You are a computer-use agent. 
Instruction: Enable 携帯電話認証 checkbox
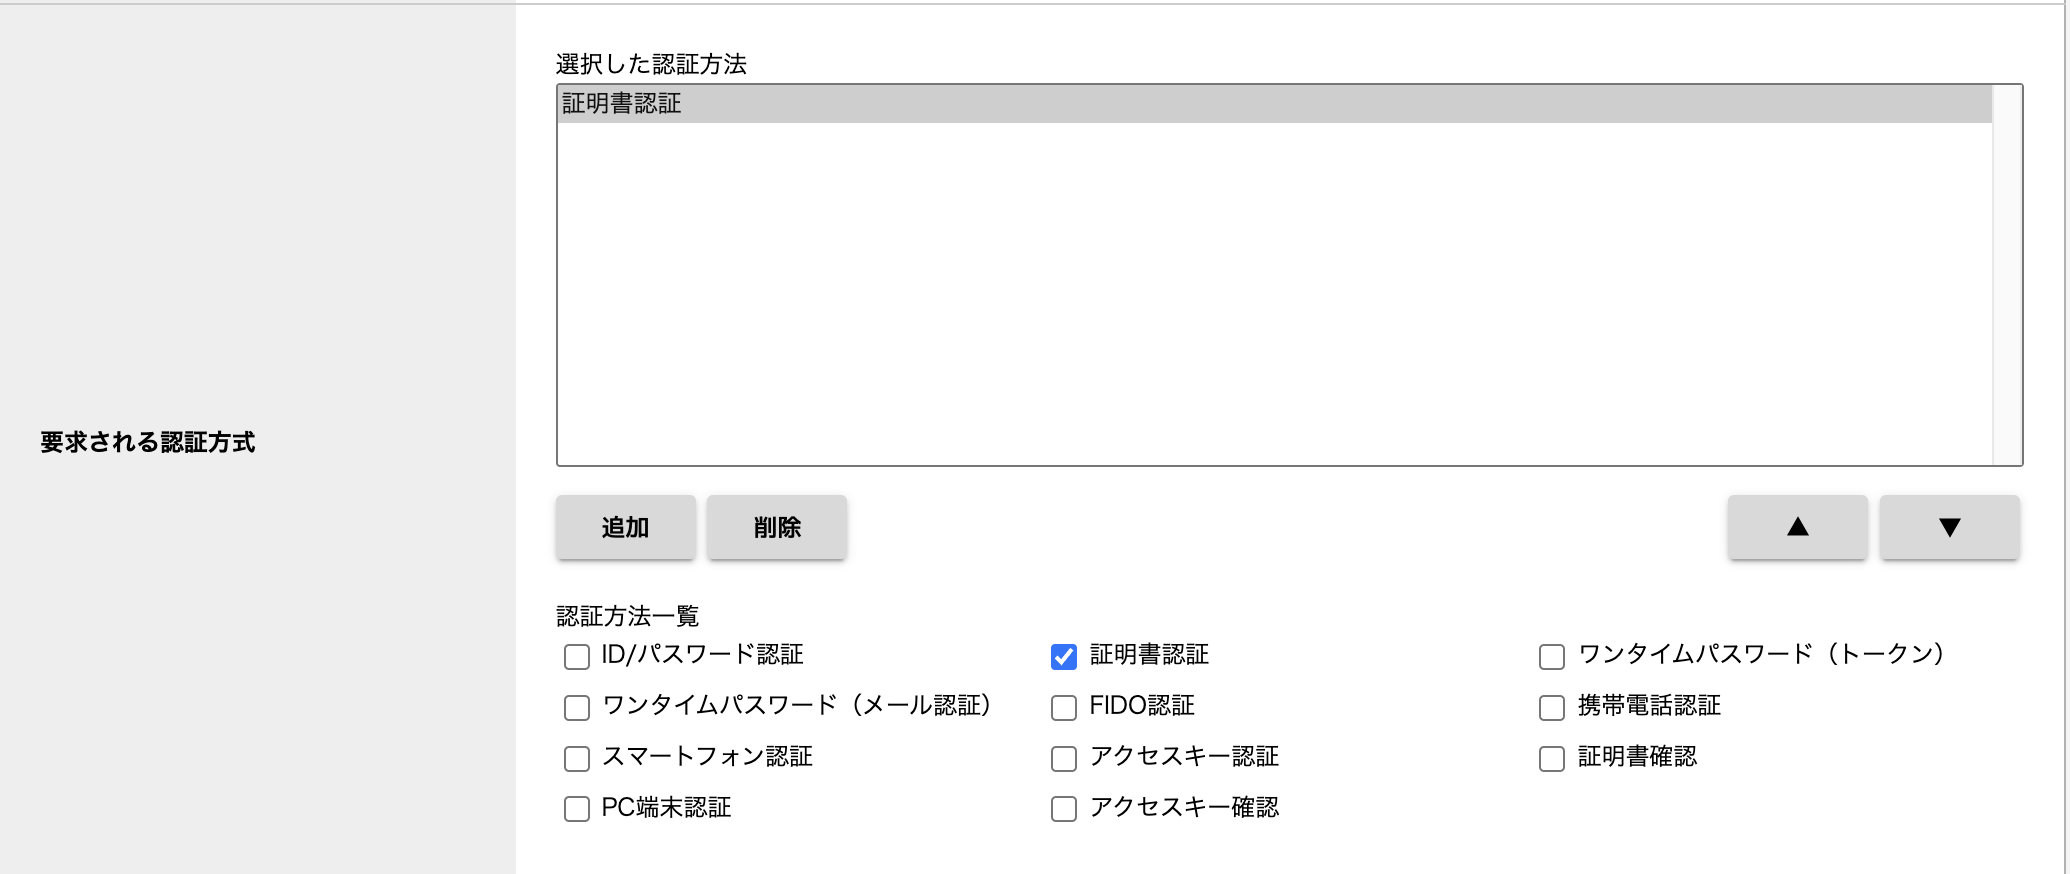tap(1552, 708)
